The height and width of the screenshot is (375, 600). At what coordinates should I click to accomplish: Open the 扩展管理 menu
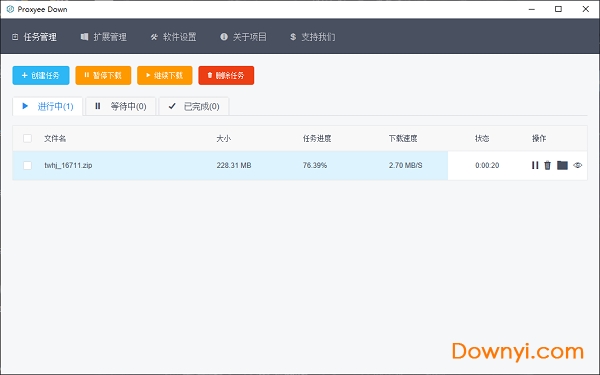pos(104,37)
